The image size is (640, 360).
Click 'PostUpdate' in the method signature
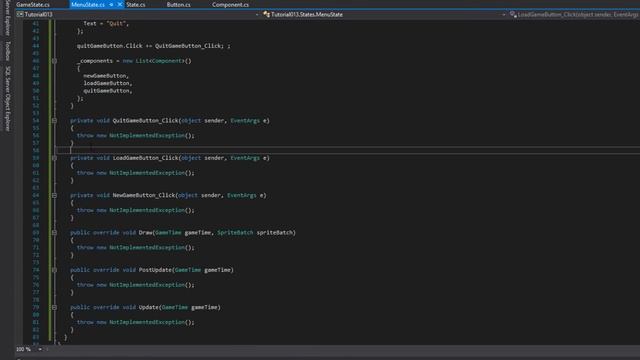[x=155, y=270]
